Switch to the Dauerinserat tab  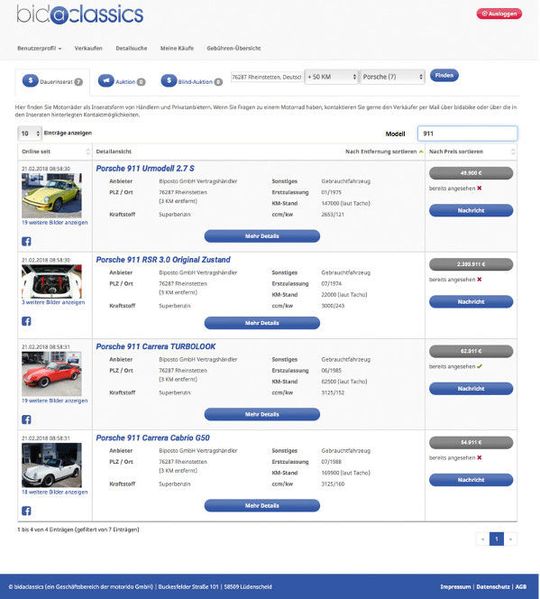pyautogui.click(x=53, y=82)
